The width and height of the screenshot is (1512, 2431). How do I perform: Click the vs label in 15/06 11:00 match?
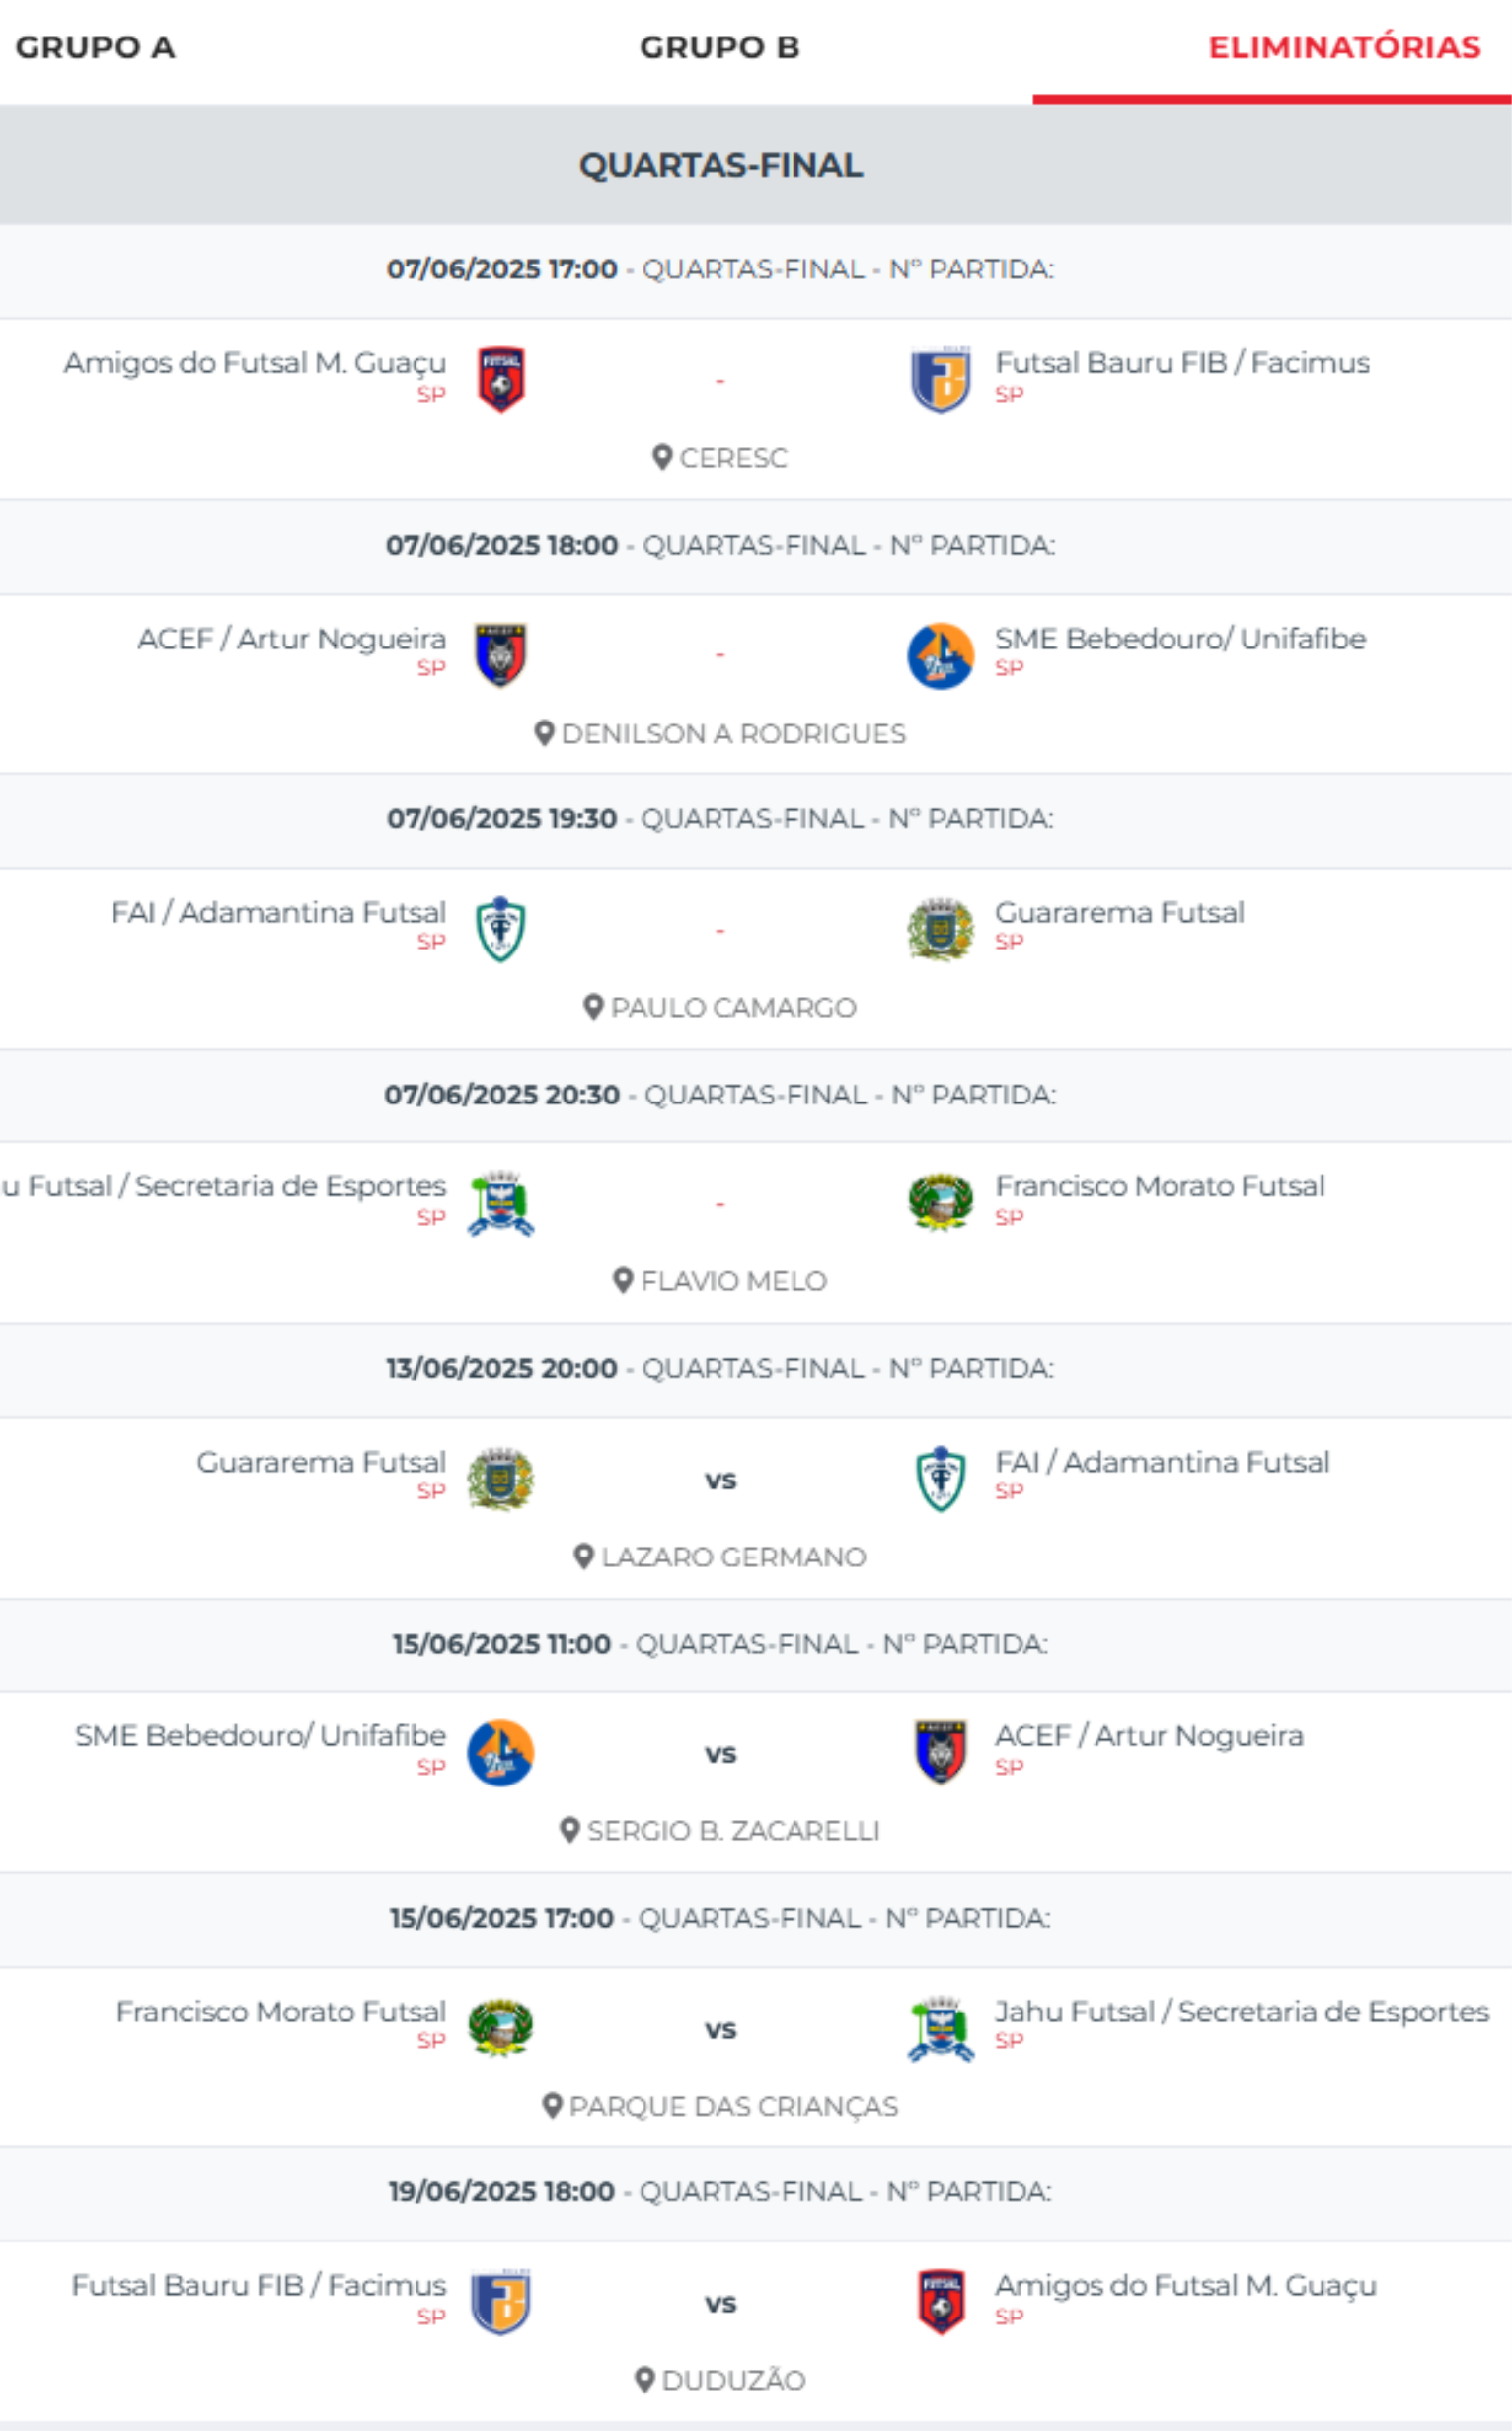[x=720, y=1754]
